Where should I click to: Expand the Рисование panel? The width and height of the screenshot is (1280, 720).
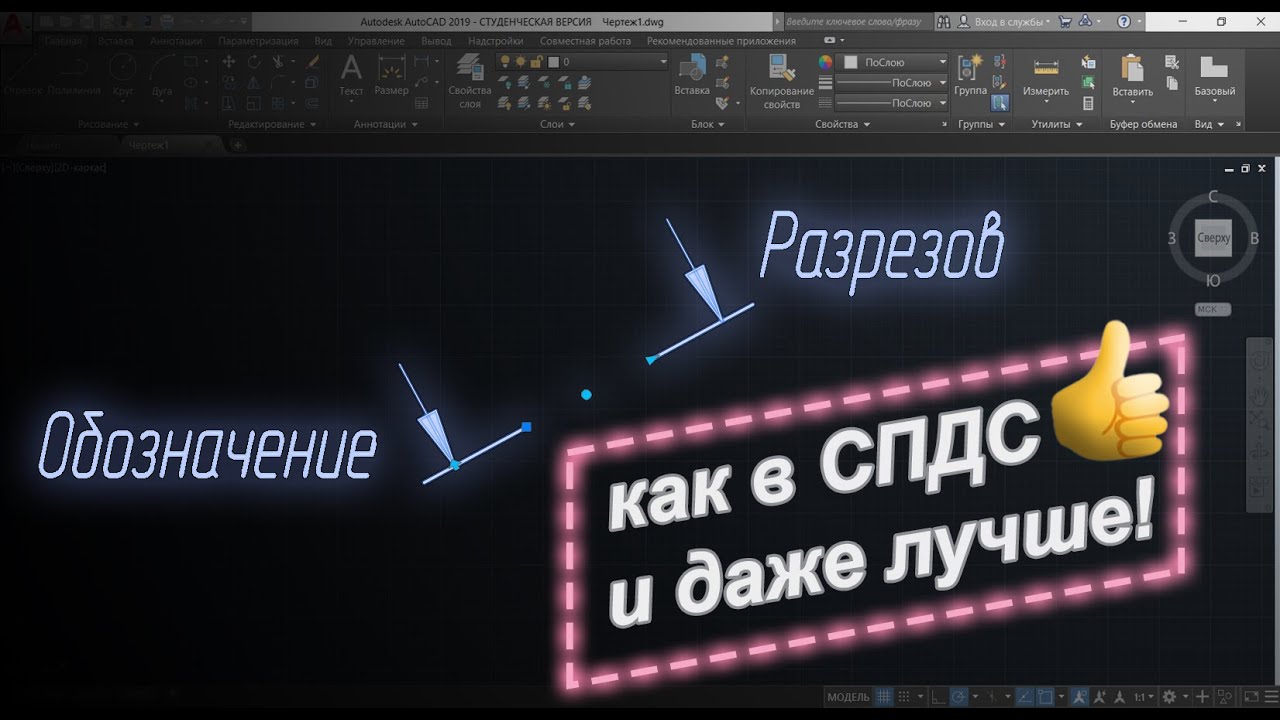pyautogui.click(x=108, y=125)
